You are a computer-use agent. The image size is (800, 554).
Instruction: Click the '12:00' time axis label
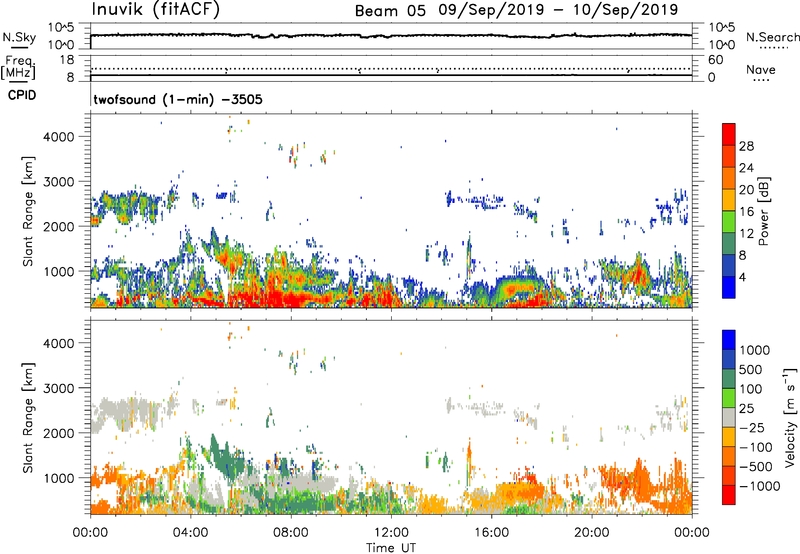391,533
